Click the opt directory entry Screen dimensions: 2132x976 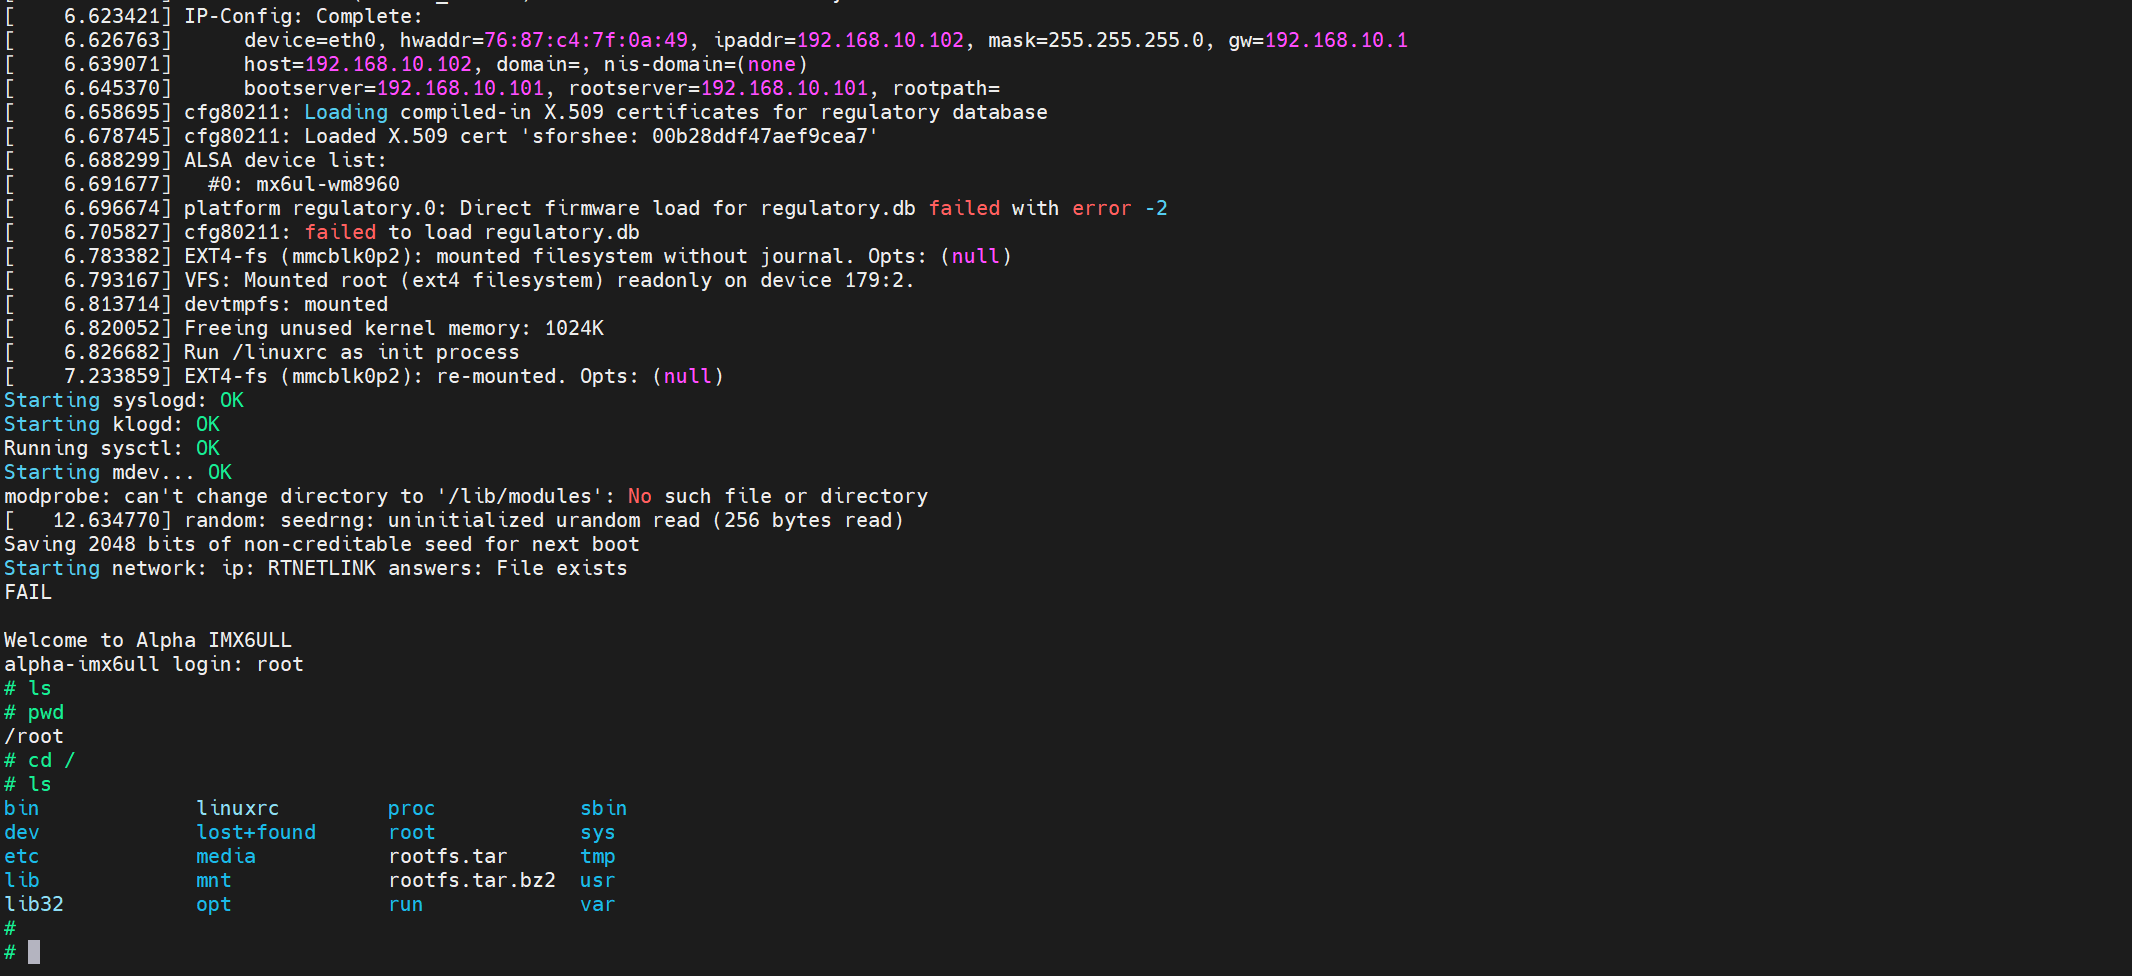click(x=213, y=904)
